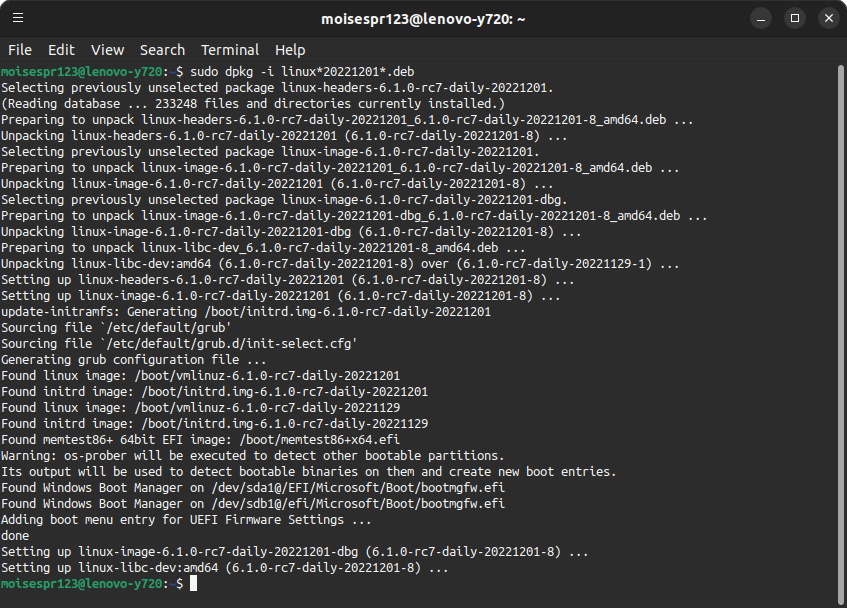Screen dimensions: 847x608
Task: Open the Terminal menu
Action: point(230,50)
